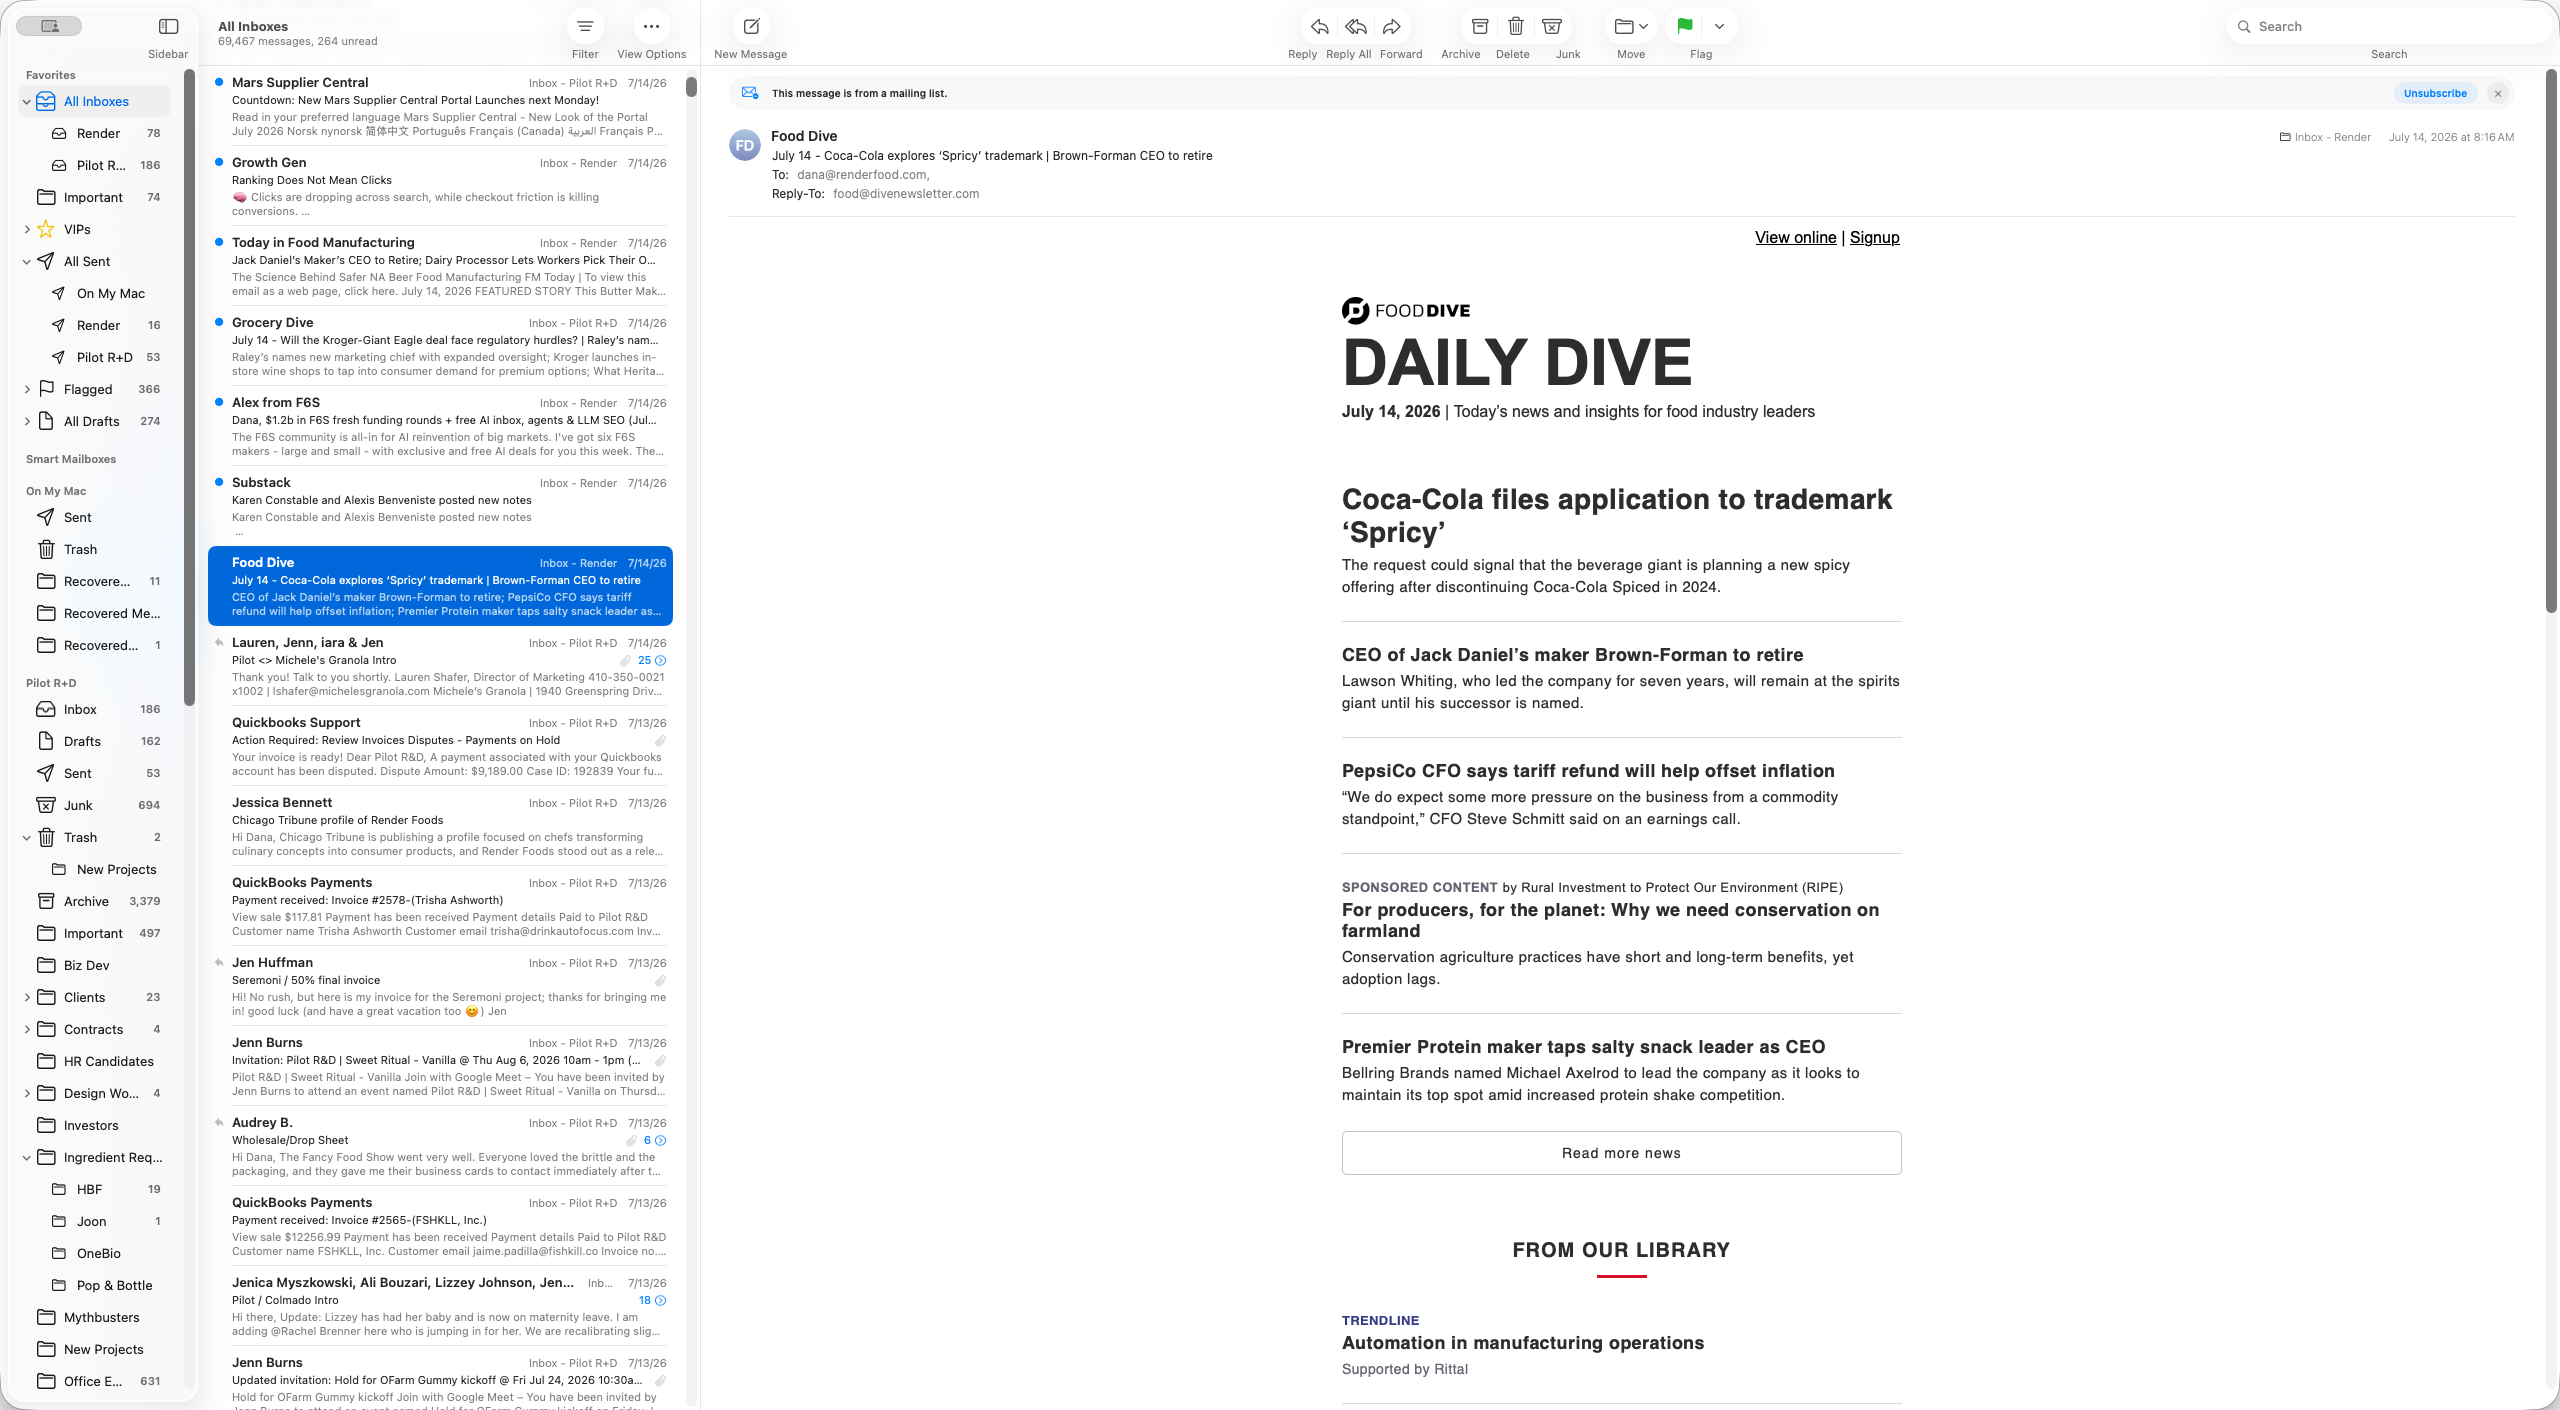Expand the Design Work folder

pyautogui.click(x=27, y=1094)
